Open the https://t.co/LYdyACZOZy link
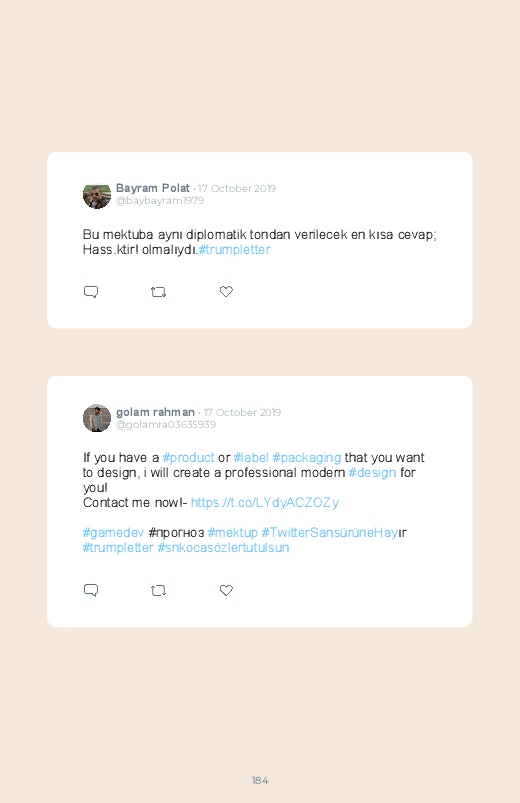520x803 pixels. 265,502
